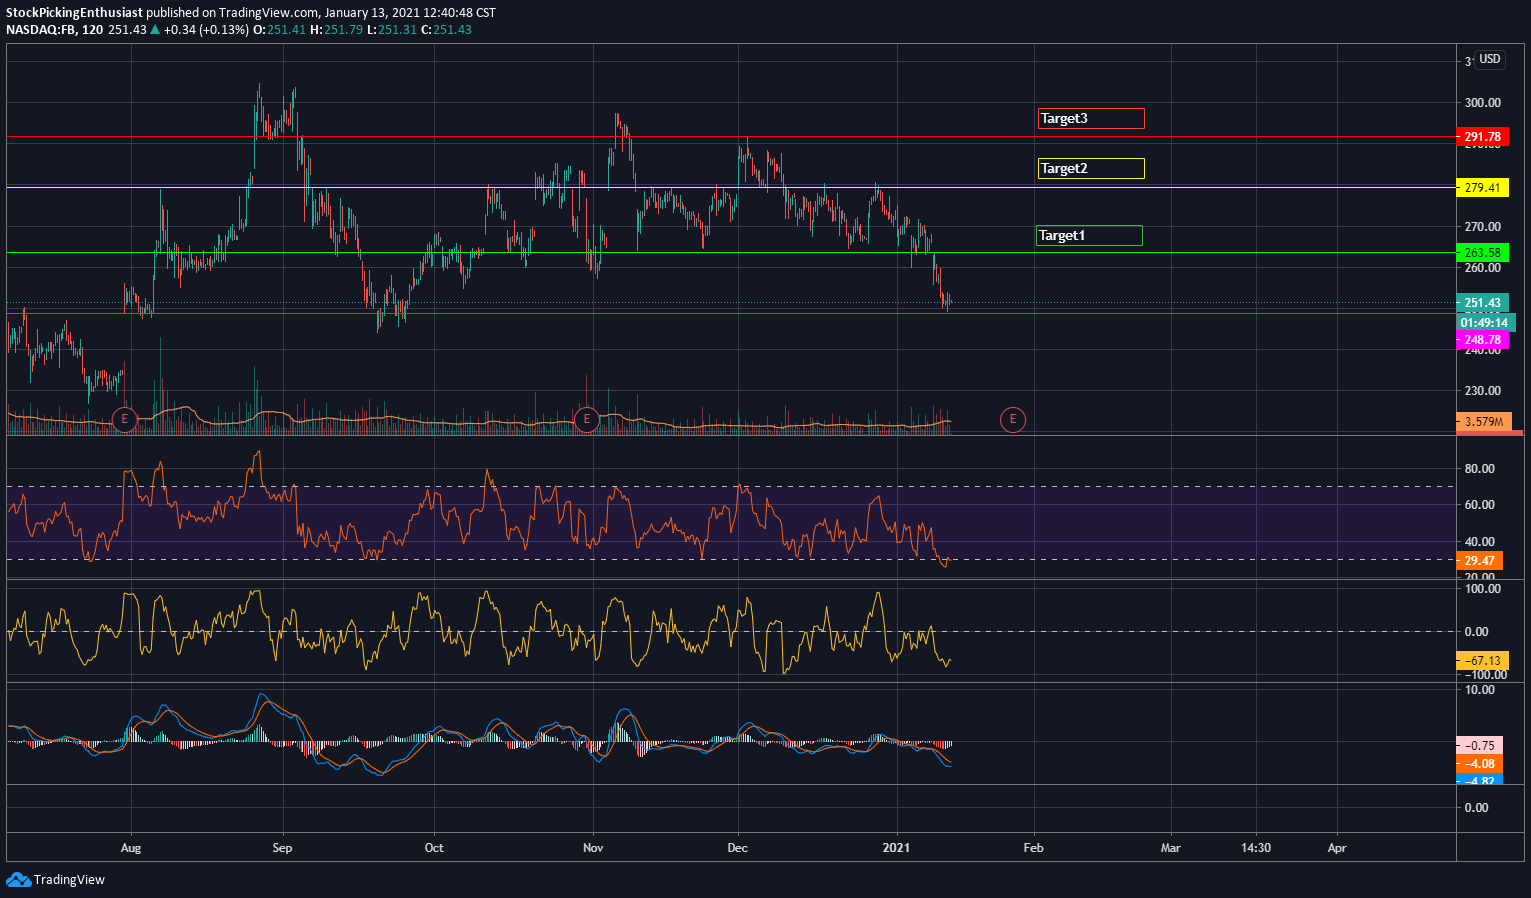The height and width of the screenshot is (898, 1531).
Task: Click the Mar label on time axis
Action: 1170,848
